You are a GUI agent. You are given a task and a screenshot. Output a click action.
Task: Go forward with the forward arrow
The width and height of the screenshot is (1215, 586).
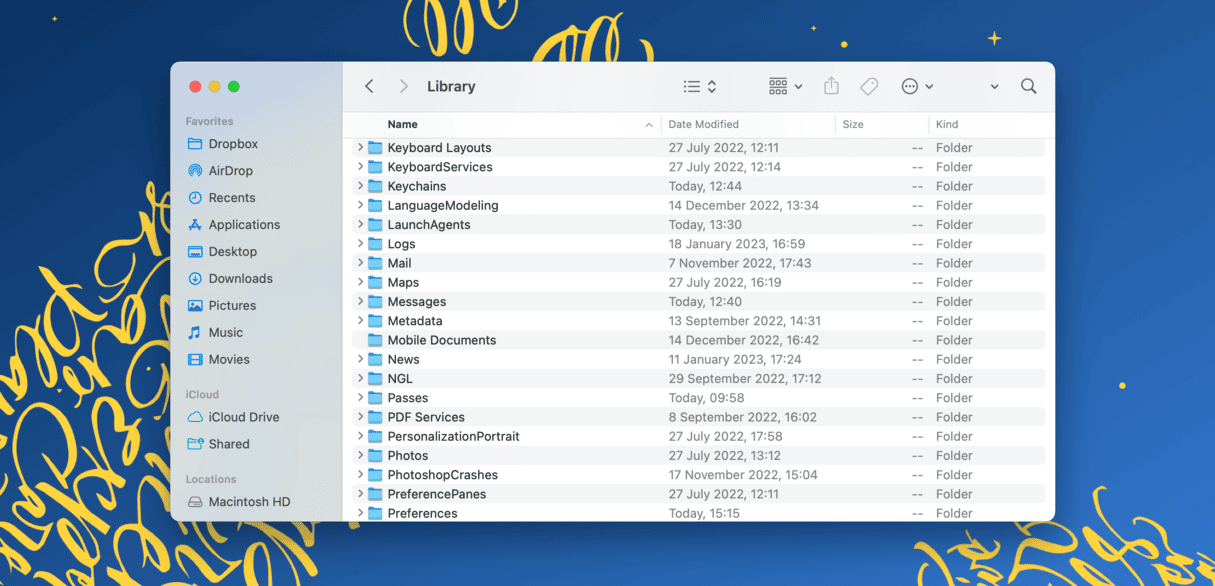click(404, 87)
